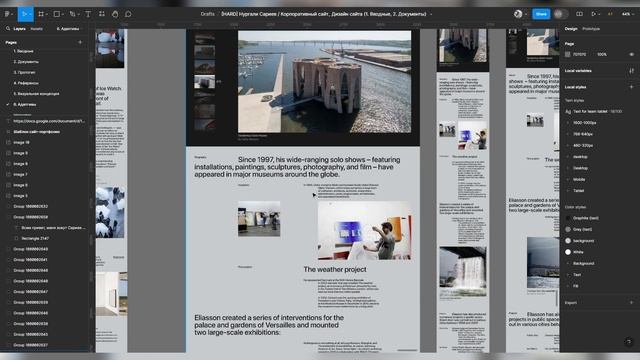The width and height of the screenshot is (640, 360).
Task: Open Move tool options chevron
Action: coord(31,14)
